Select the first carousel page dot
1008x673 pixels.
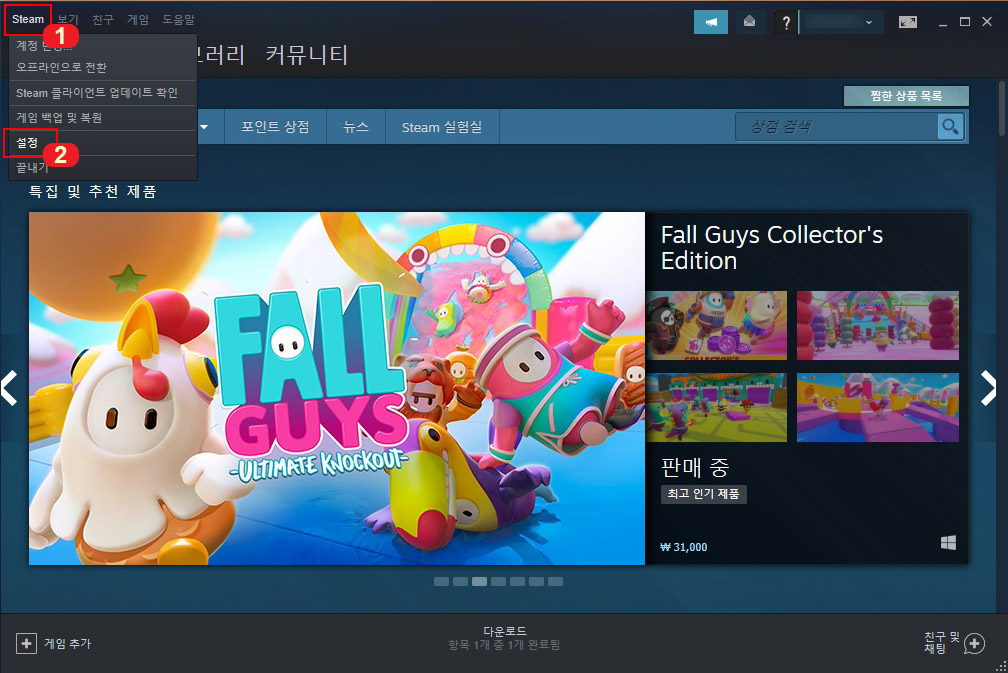pyautogui.click(x=442, y=582)
